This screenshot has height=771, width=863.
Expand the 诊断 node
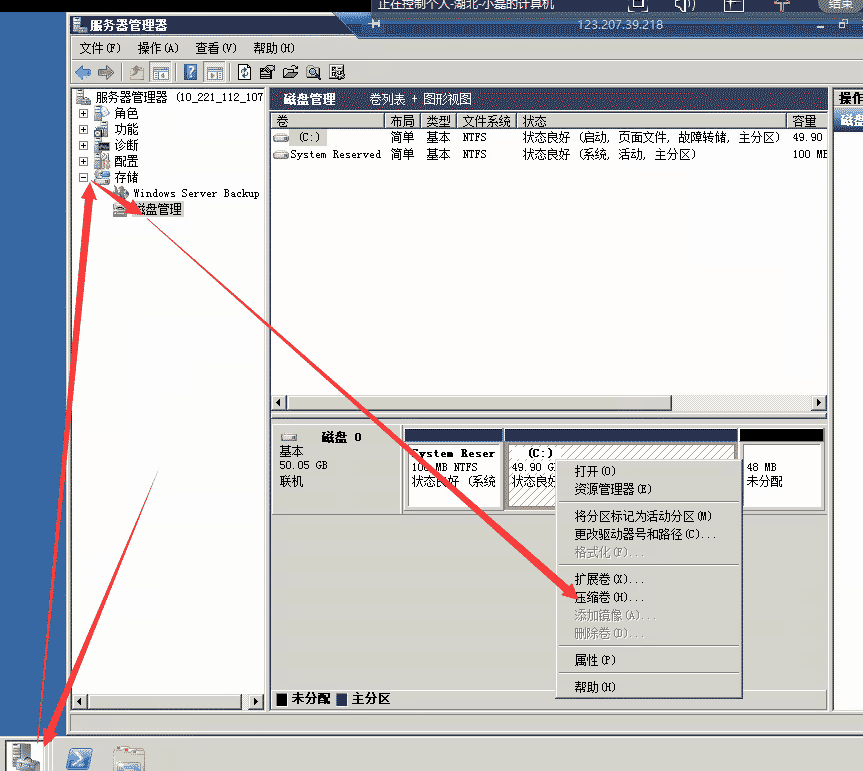point(83,145)
